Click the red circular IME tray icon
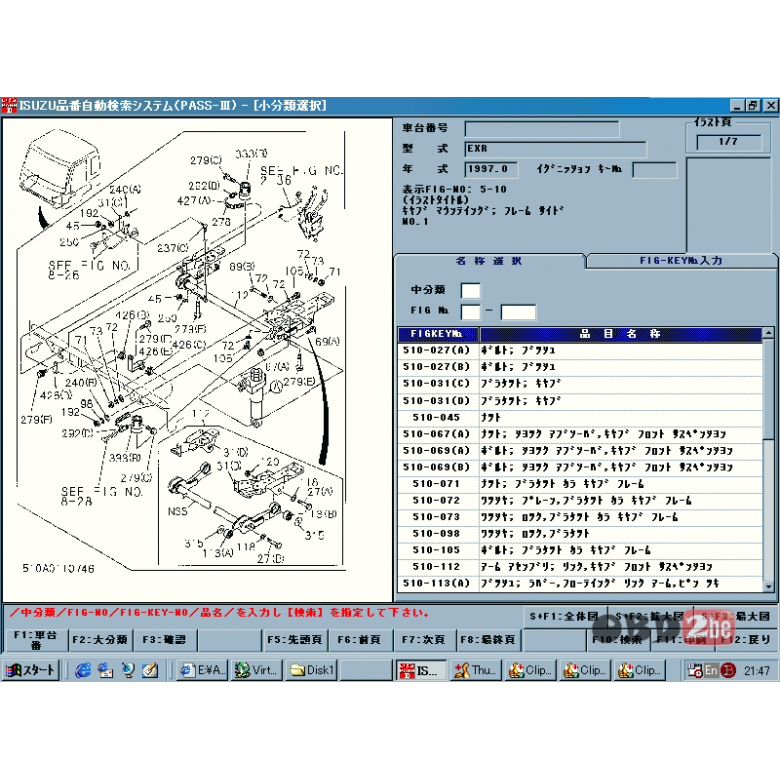The width and height of the screenshot is (780, 780). [x=728, y=671]
